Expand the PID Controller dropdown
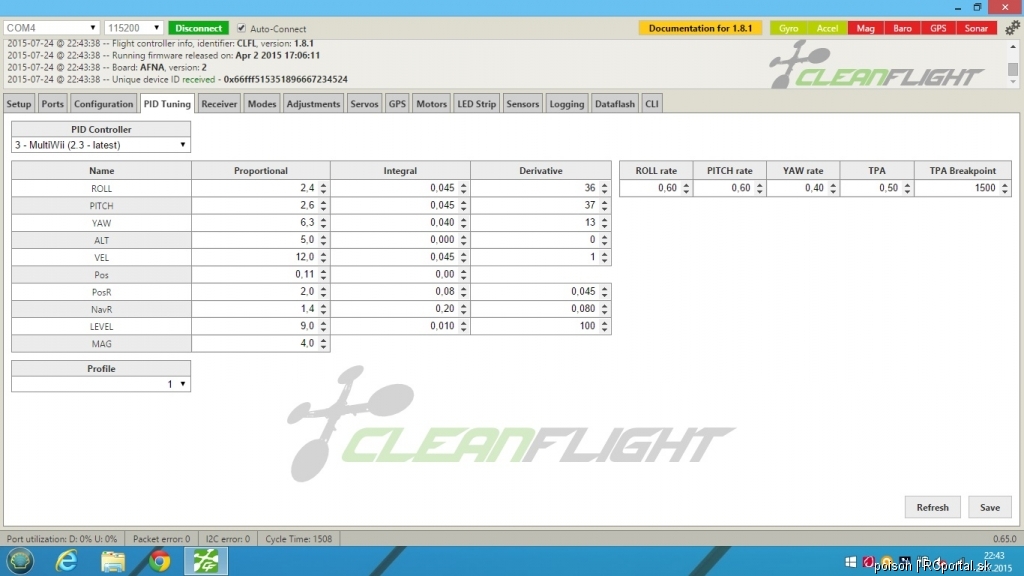The width and height of the screenshot is (1024, 576). [x=101, y=145]
